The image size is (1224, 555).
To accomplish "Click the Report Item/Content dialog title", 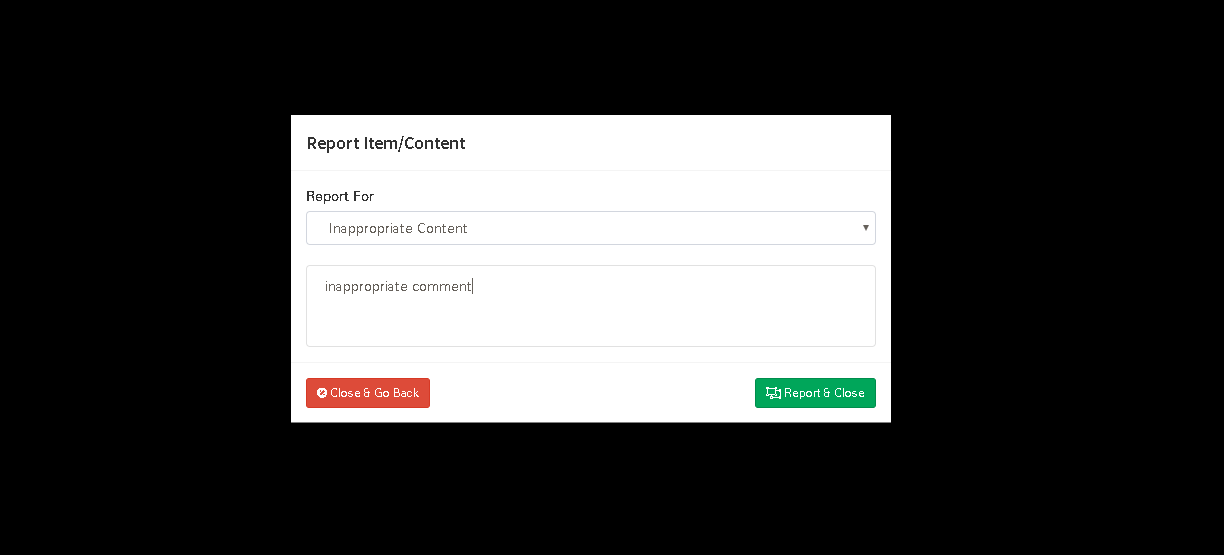I will click(x=386, y=143).
